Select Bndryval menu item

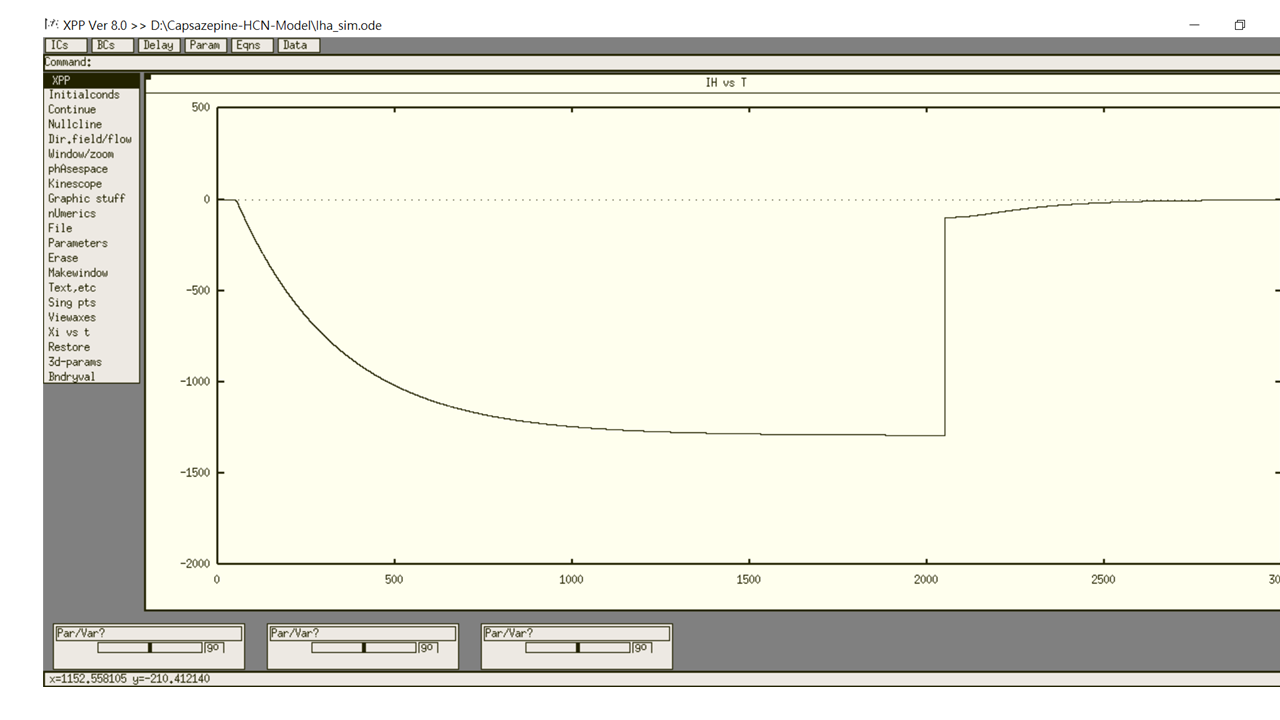pos(91,377)
